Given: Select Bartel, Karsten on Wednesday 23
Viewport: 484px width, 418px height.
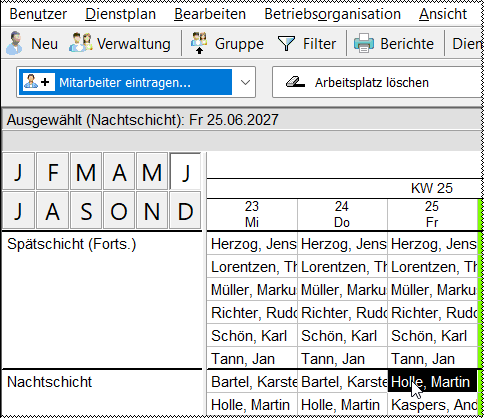Looking at the screenshot, I should pyautogui.click(x=252, y=382).
